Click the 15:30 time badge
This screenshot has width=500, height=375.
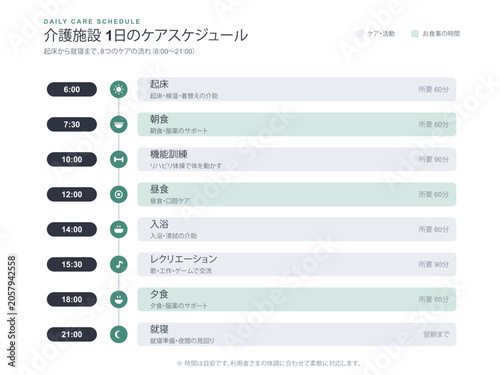[72, 264]
